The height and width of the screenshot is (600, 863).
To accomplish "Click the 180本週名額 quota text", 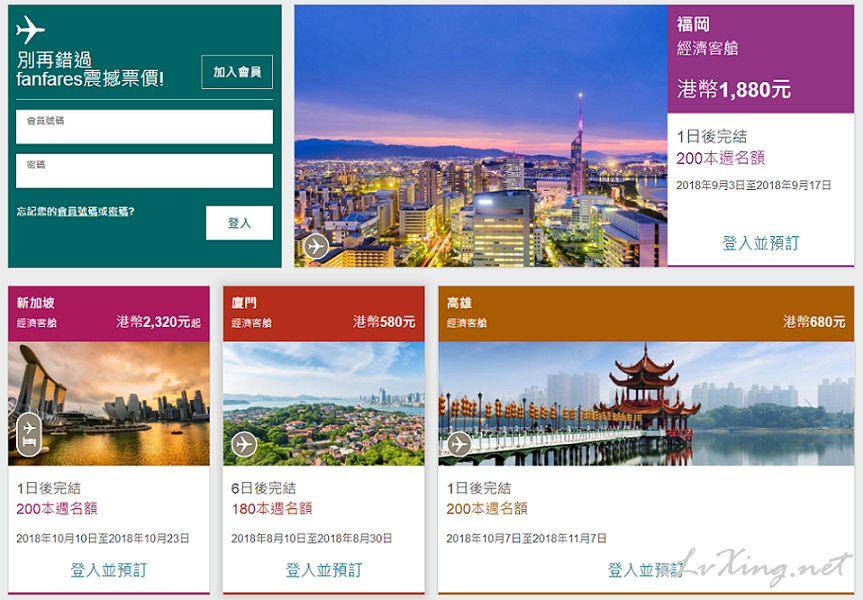I will [272, 509].
